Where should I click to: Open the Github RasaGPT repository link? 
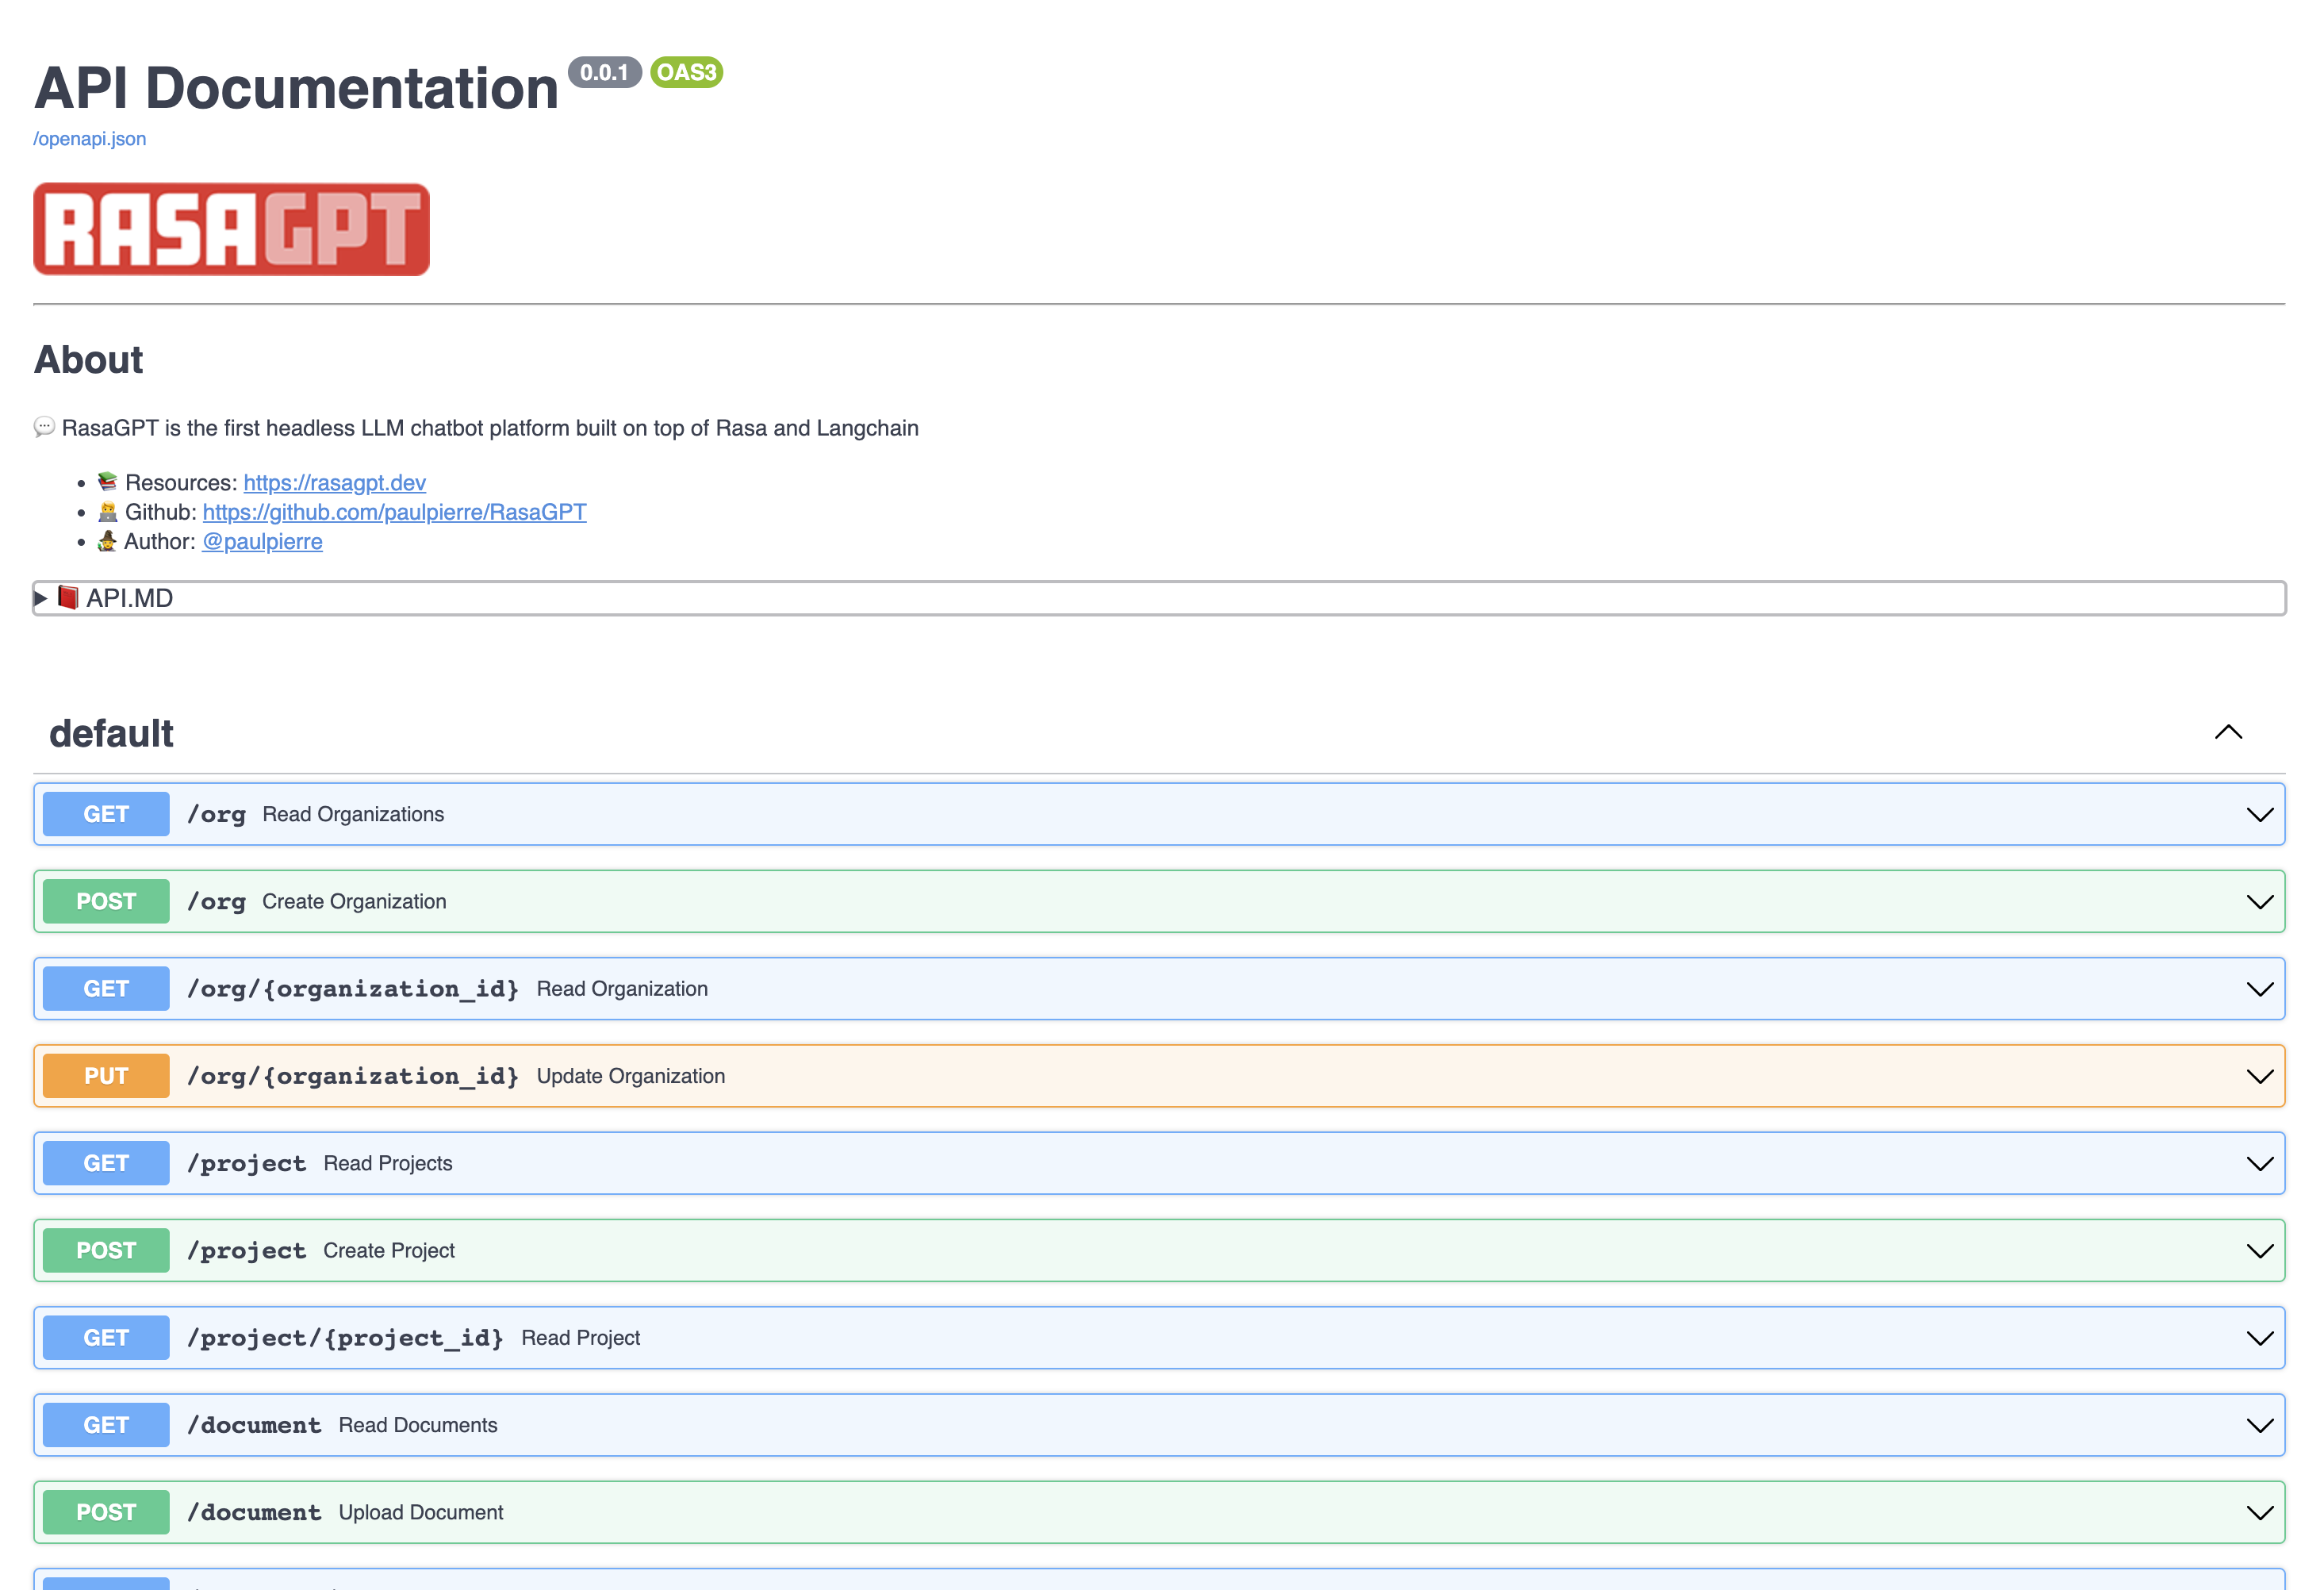click(394, 512)
